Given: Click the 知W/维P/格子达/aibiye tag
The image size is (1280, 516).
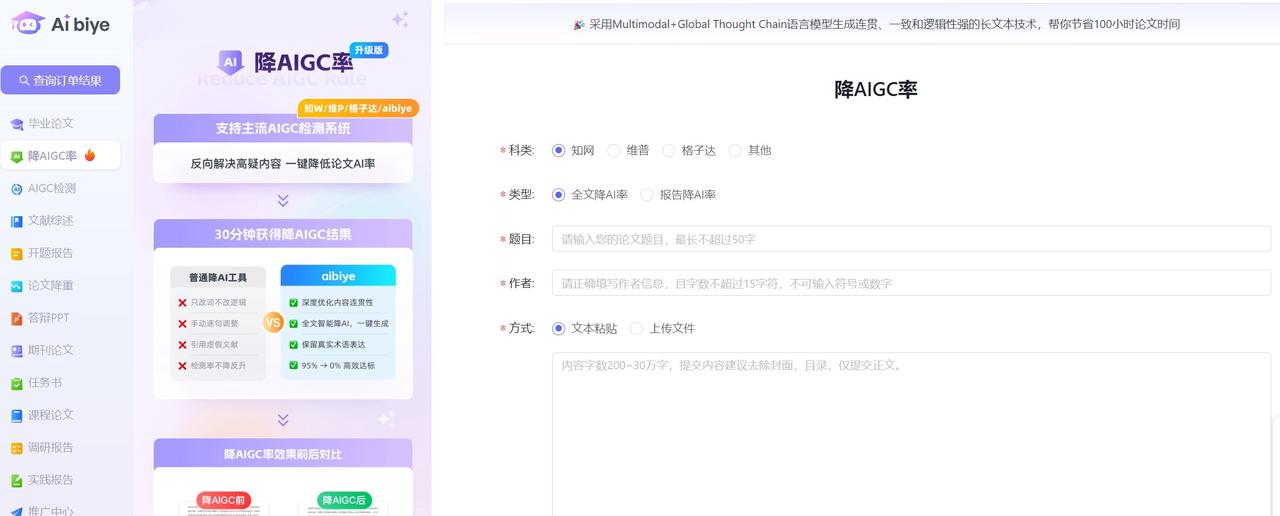Looking at the screenshot, I should click(357, 108).
